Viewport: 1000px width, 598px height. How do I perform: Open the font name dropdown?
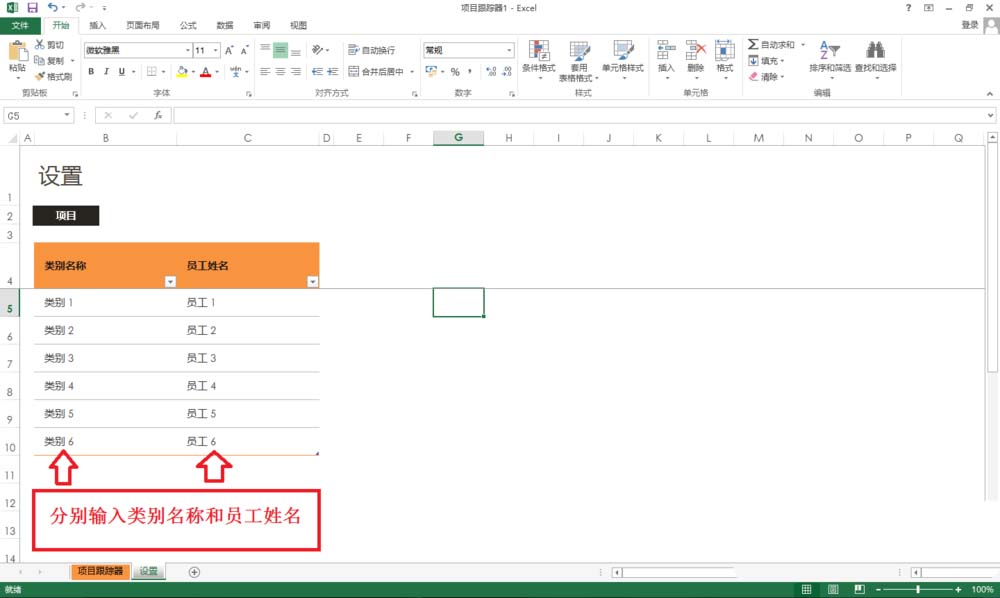click(187, 48)
